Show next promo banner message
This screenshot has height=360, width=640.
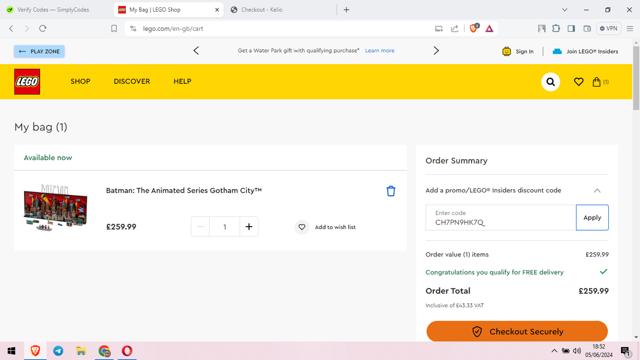(x=436, y=51)
